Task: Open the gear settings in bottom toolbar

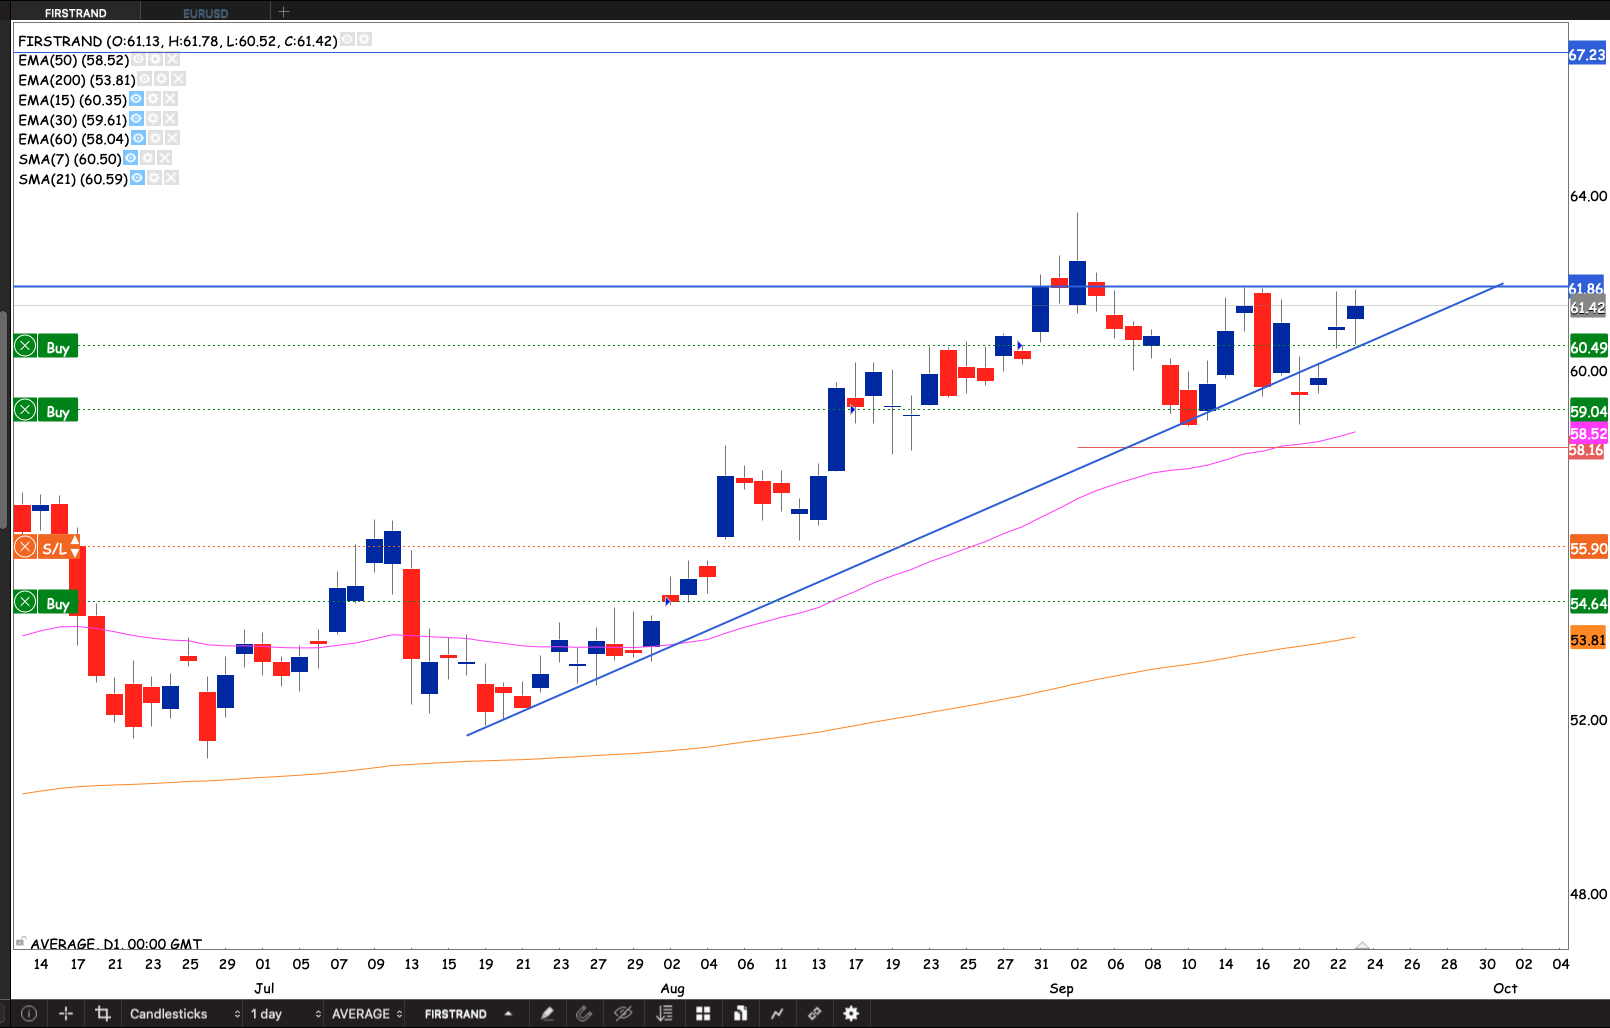Action: pyautogui.click(x=851, y=1013)
